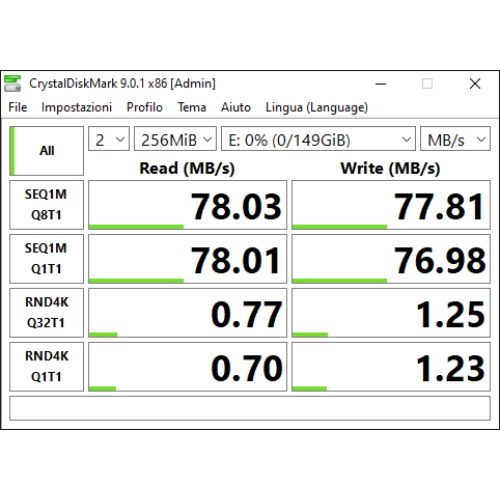Open the E: drive selection dropdown
Viewport: 500px width, 500px height.
point(318,138)
